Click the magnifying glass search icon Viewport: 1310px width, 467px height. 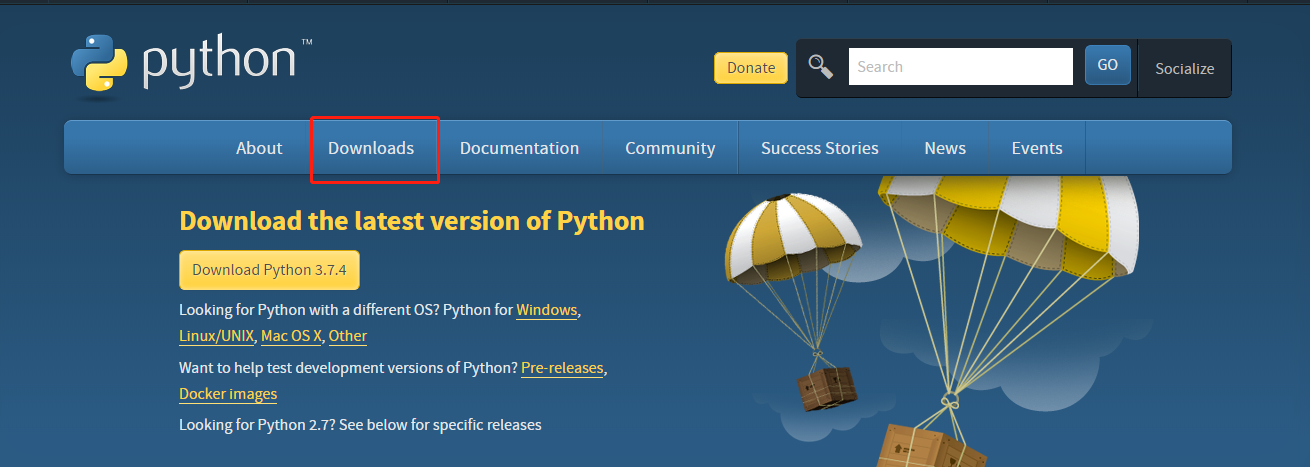821,67
